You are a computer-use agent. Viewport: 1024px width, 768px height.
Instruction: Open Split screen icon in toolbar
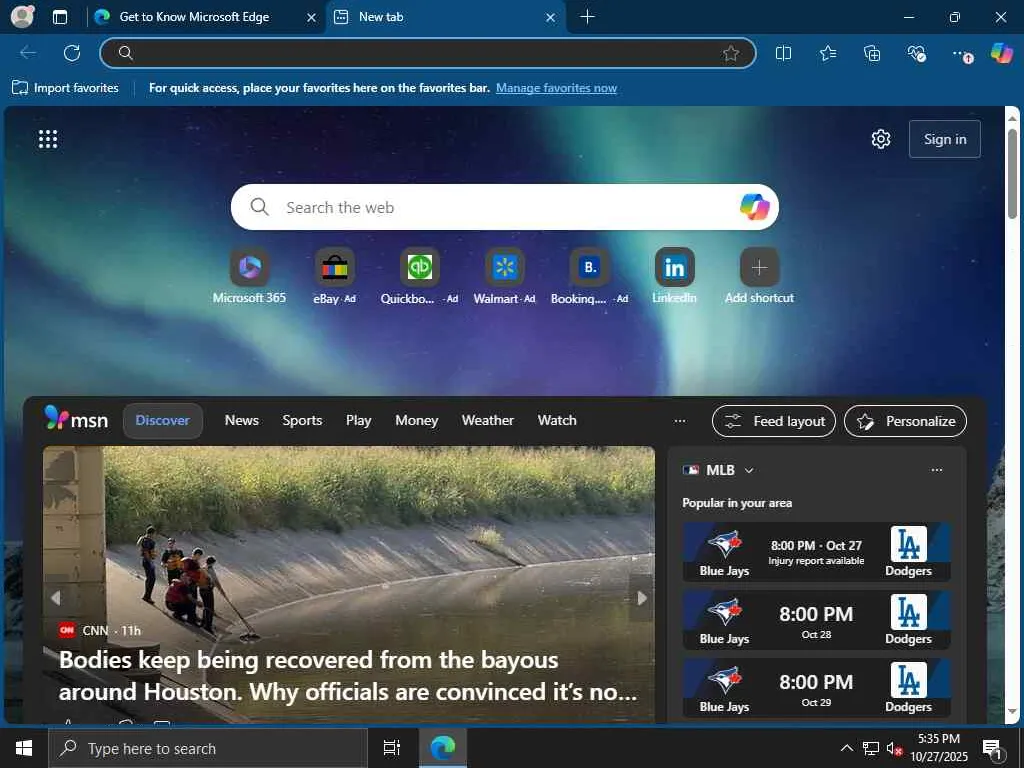tap(783, 53)
